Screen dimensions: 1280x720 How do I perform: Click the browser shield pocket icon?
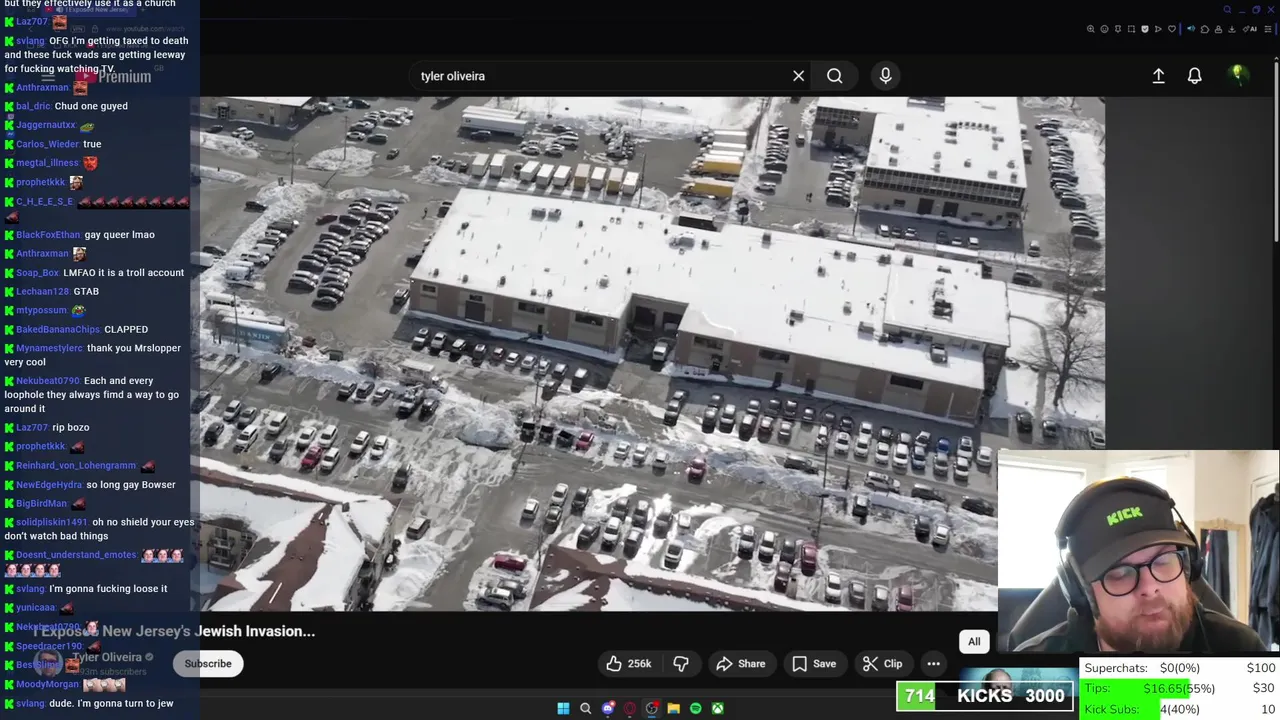tap(1145, 29)
